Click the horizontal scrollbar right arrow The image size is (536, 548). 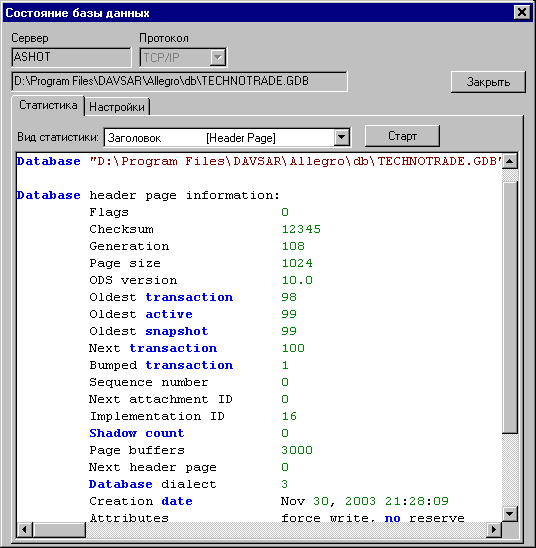point(494,529)
